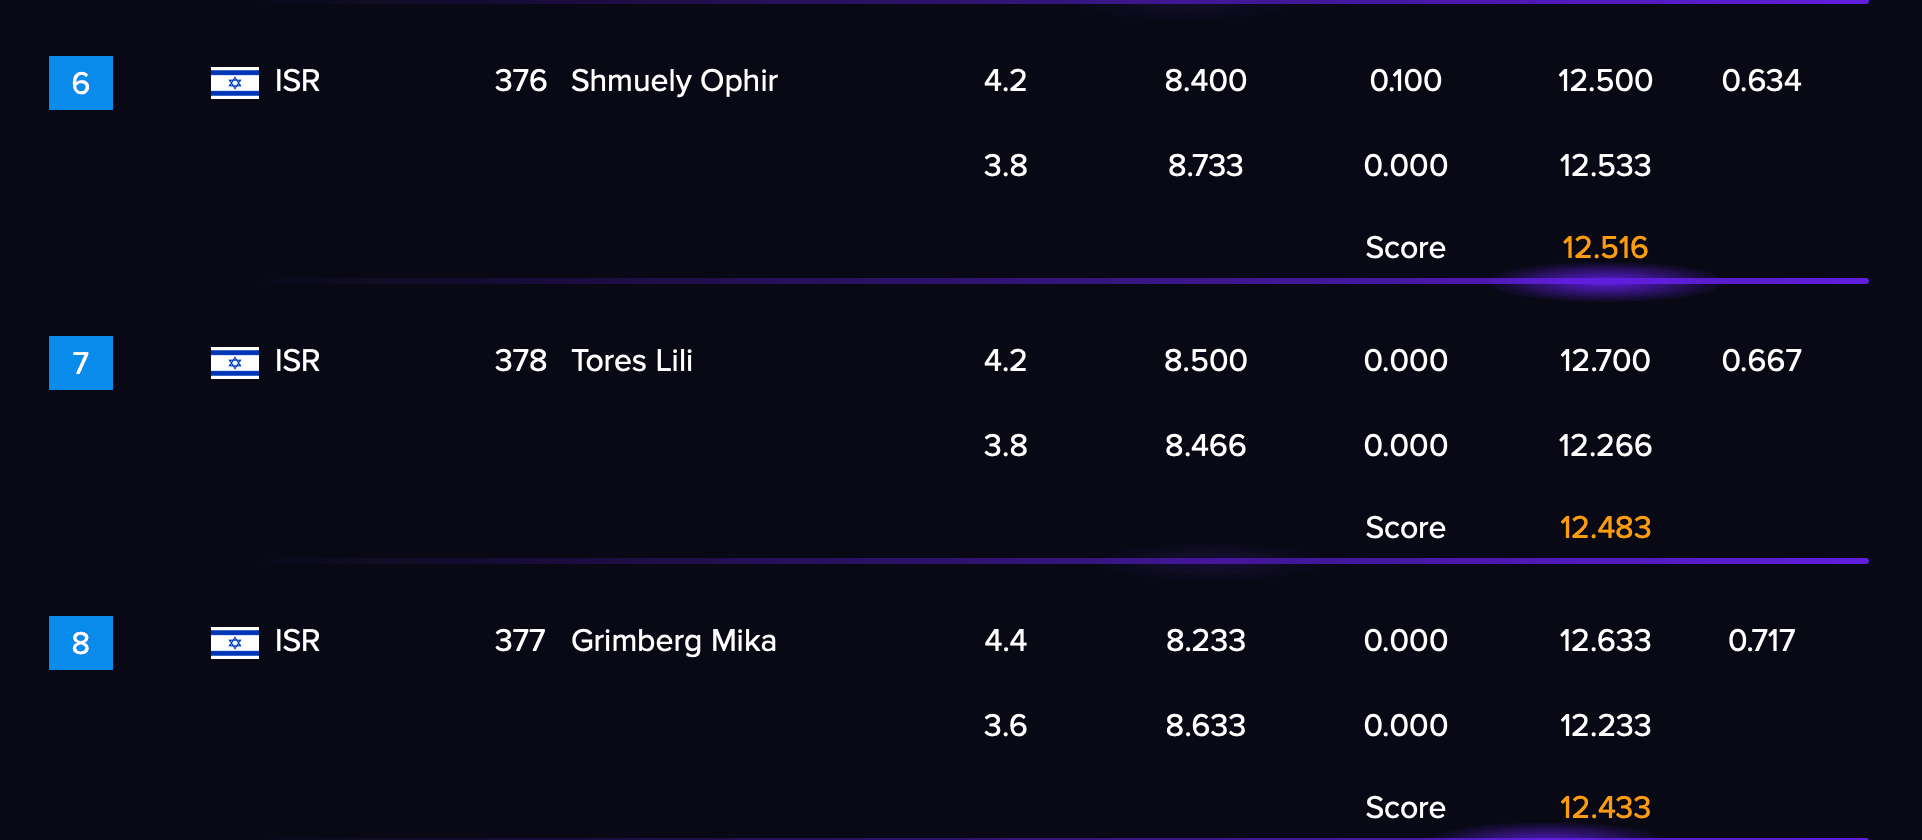
Task: Click the Israel flag icon for Shmuely Ophir
Action: click(235, 82)
